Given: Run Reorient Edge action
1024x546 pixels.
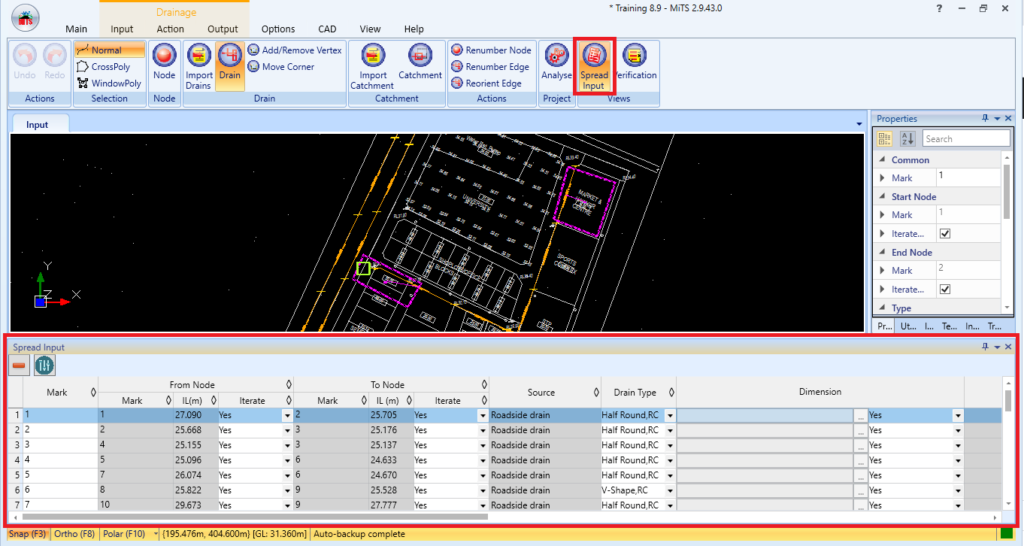Looking at the screenshot, I should [x=487, y=83].
